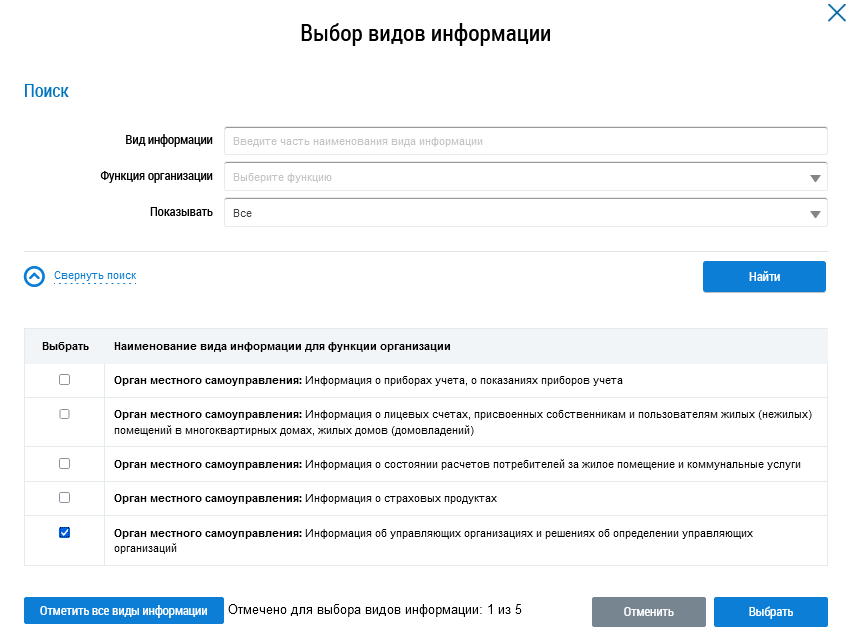Image resolution: width=851 pixels, height=642 pixels.
Task: Close the information type selection dialog
Action: point(836,13)
